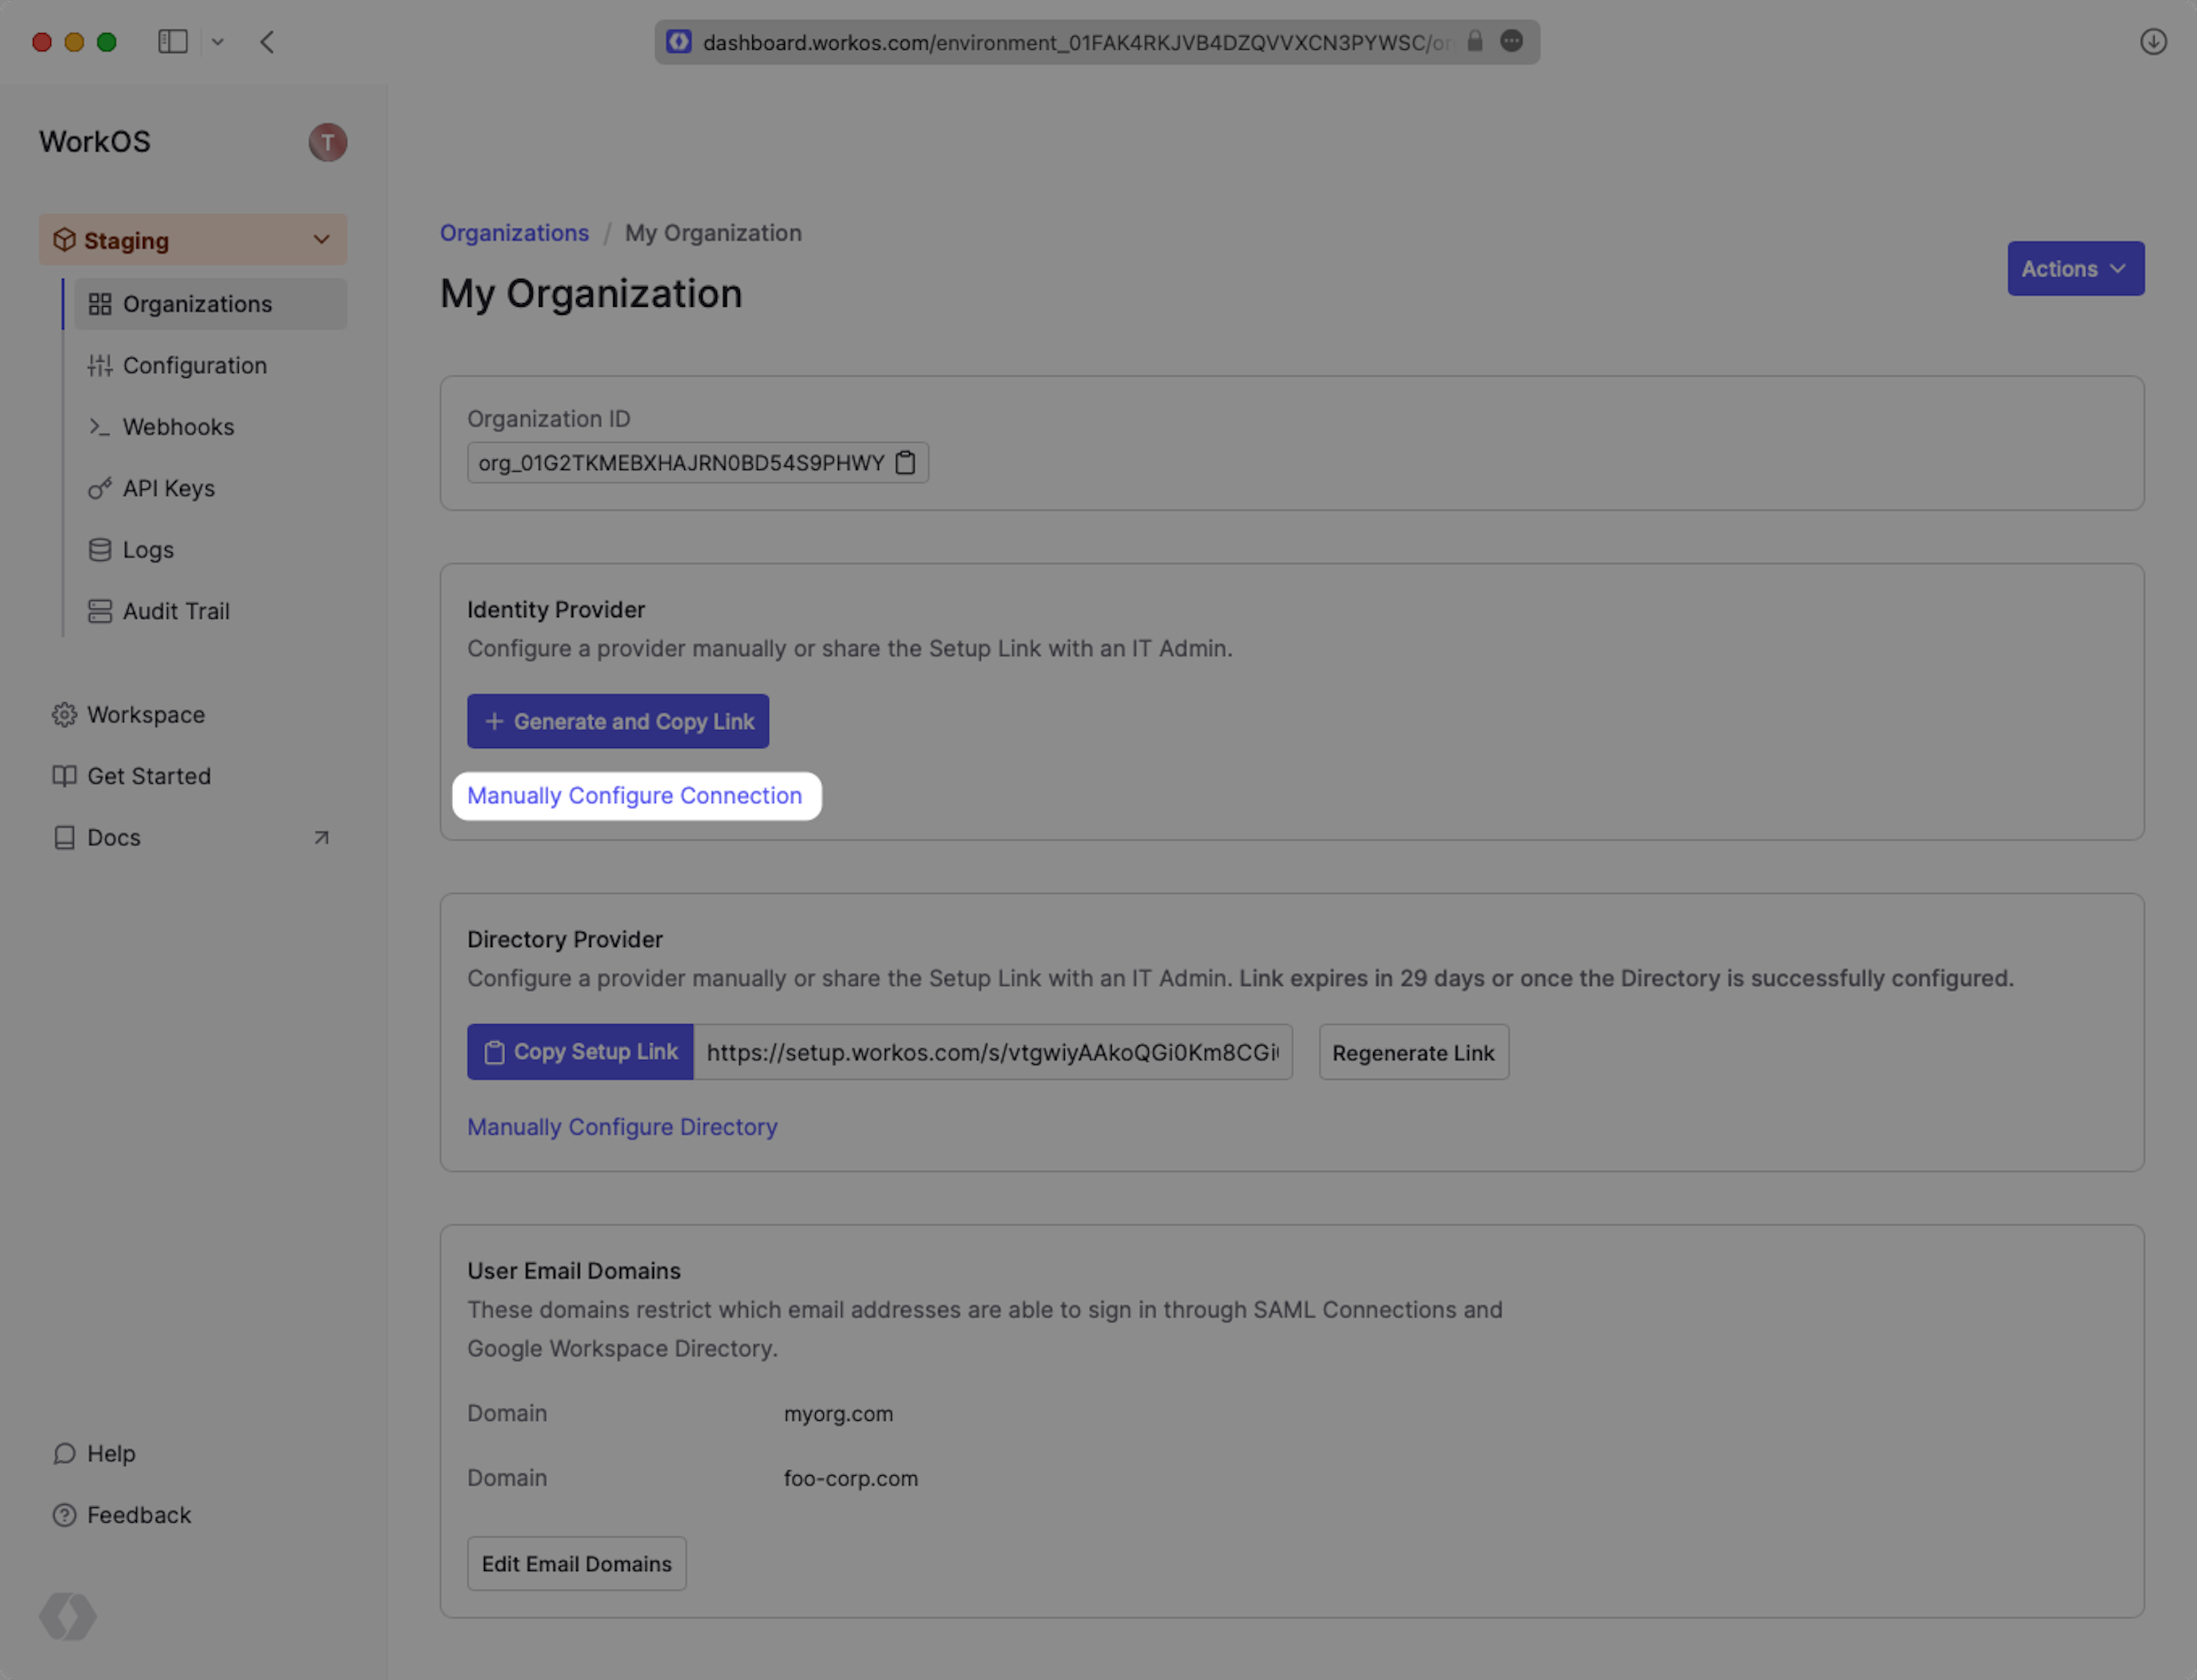Open downloads icon in browser toolbar

point(2153,42)
